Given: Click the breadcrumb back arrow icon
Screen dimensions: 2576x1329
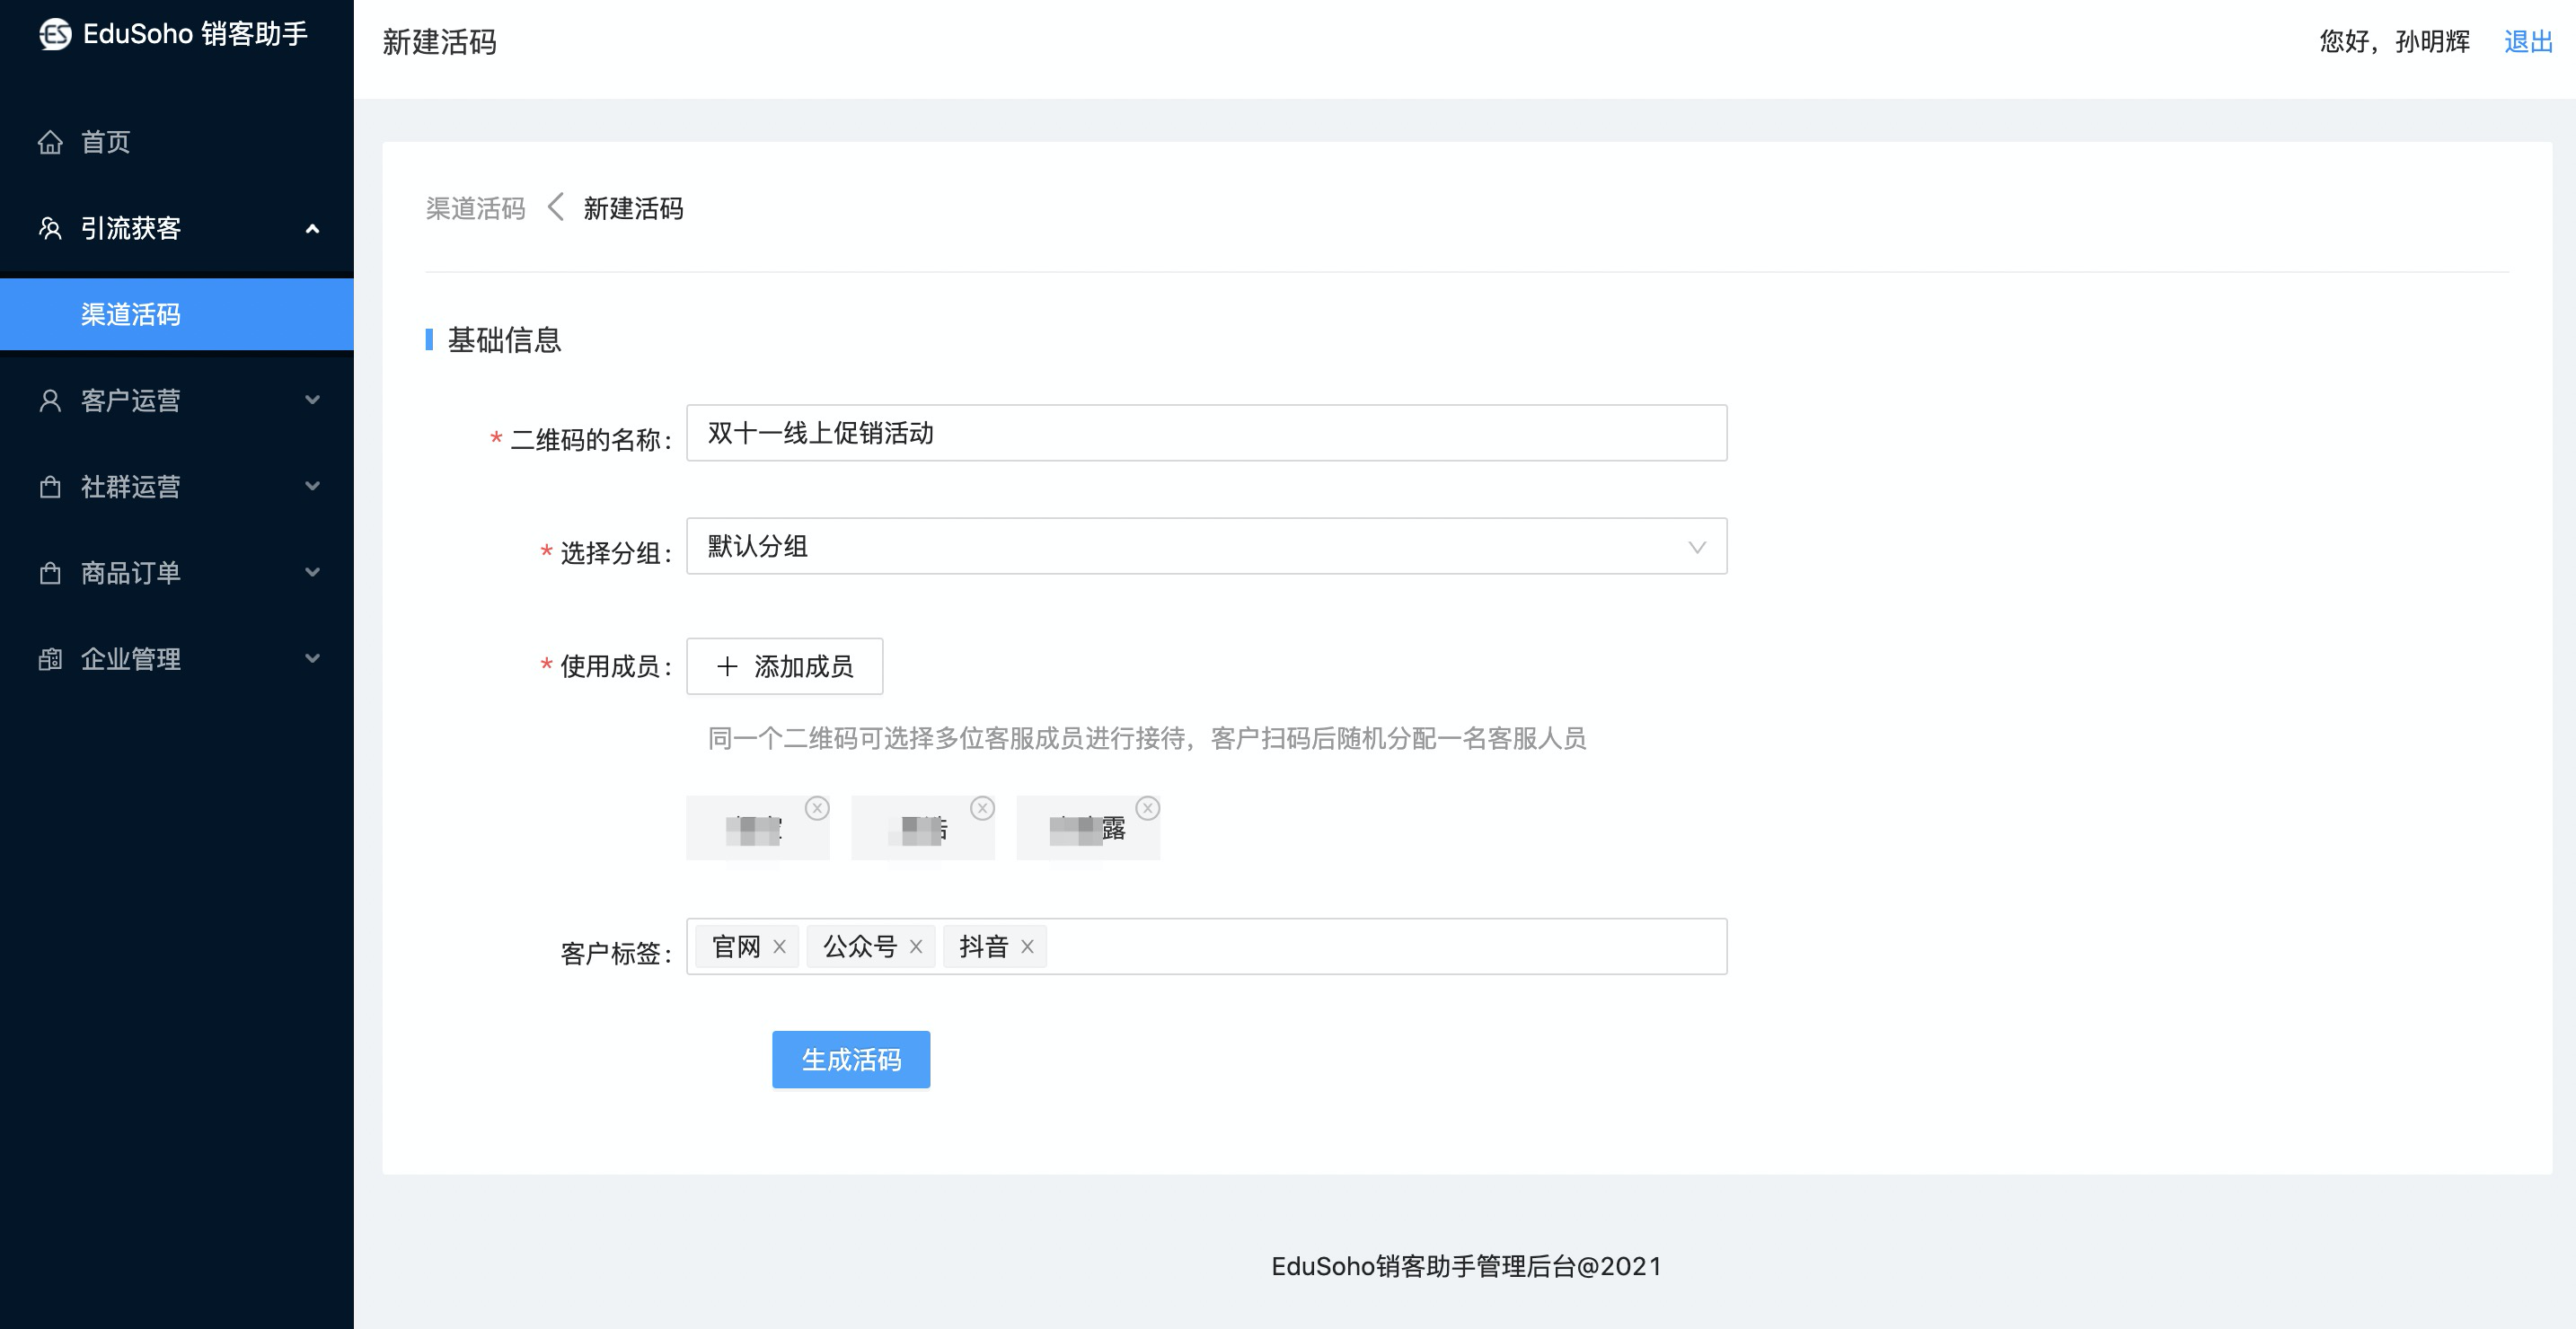Looking at the screenshot, I should click(x=556, y=208).
